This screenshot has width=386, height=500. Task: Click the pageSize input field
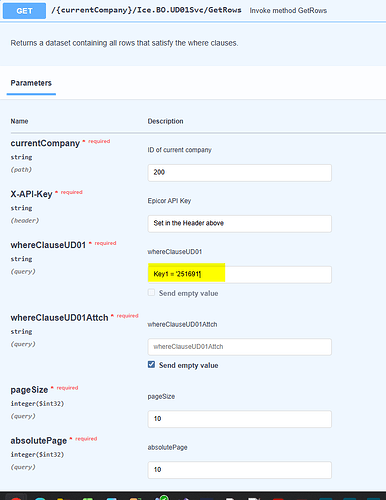240,419
